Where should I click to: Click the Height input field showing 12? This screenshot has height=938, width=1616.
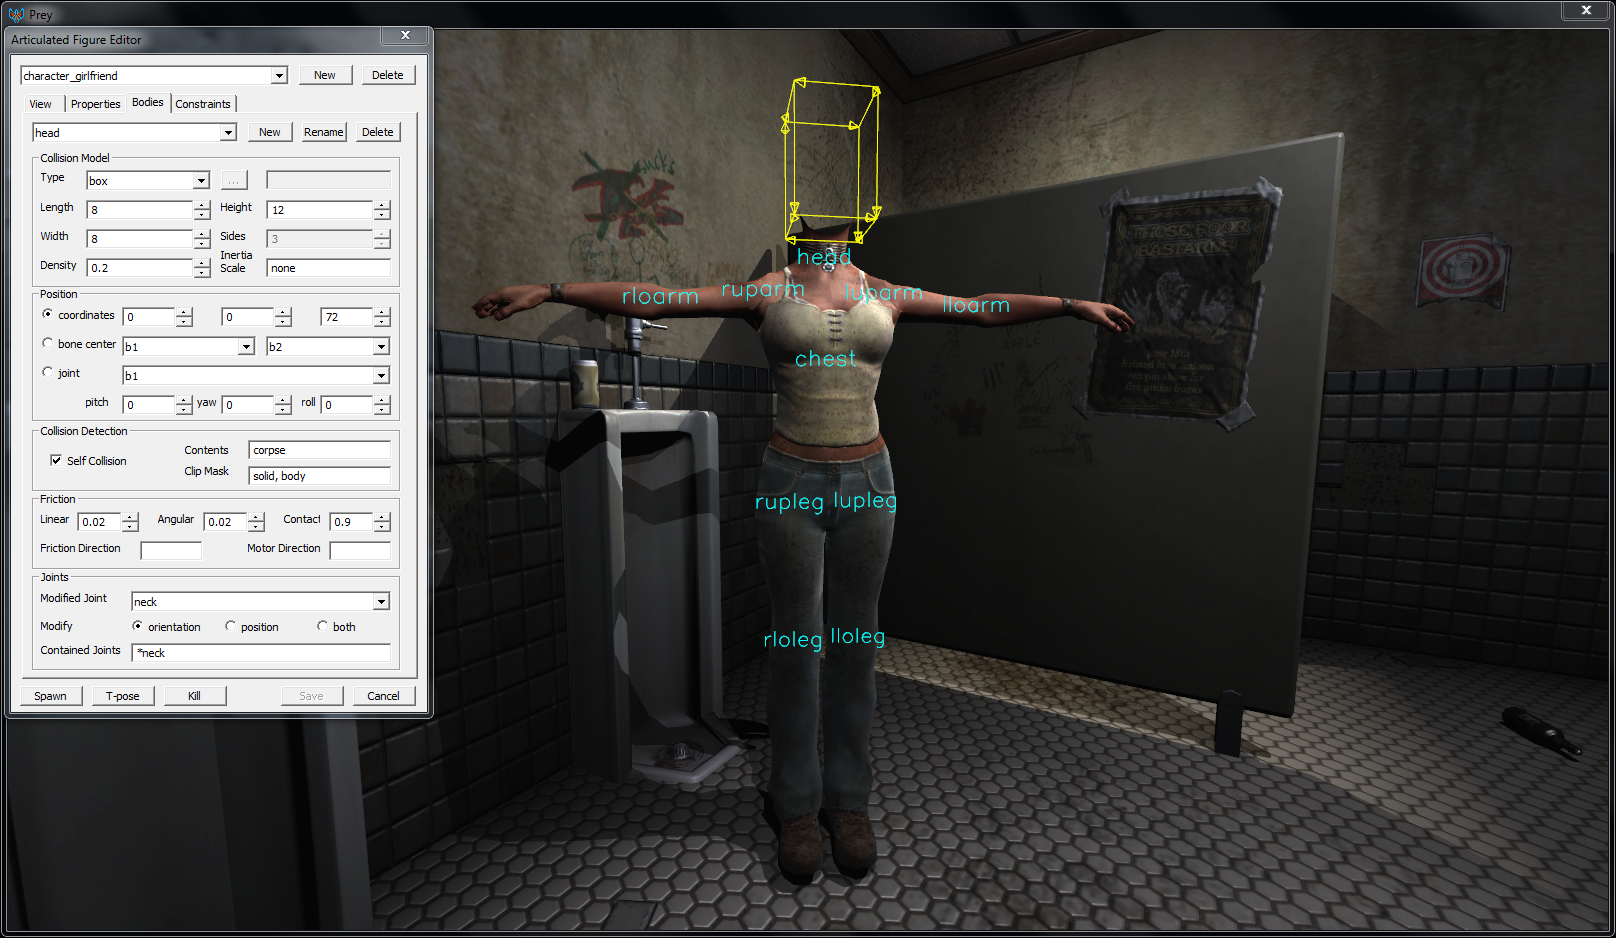[320, 210]
